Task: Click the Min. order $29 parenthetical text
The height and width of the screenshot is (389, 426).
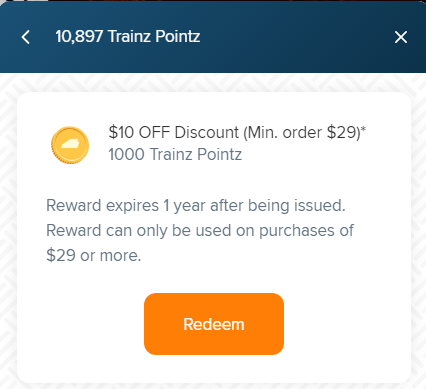Action: [x=302, y=133]
